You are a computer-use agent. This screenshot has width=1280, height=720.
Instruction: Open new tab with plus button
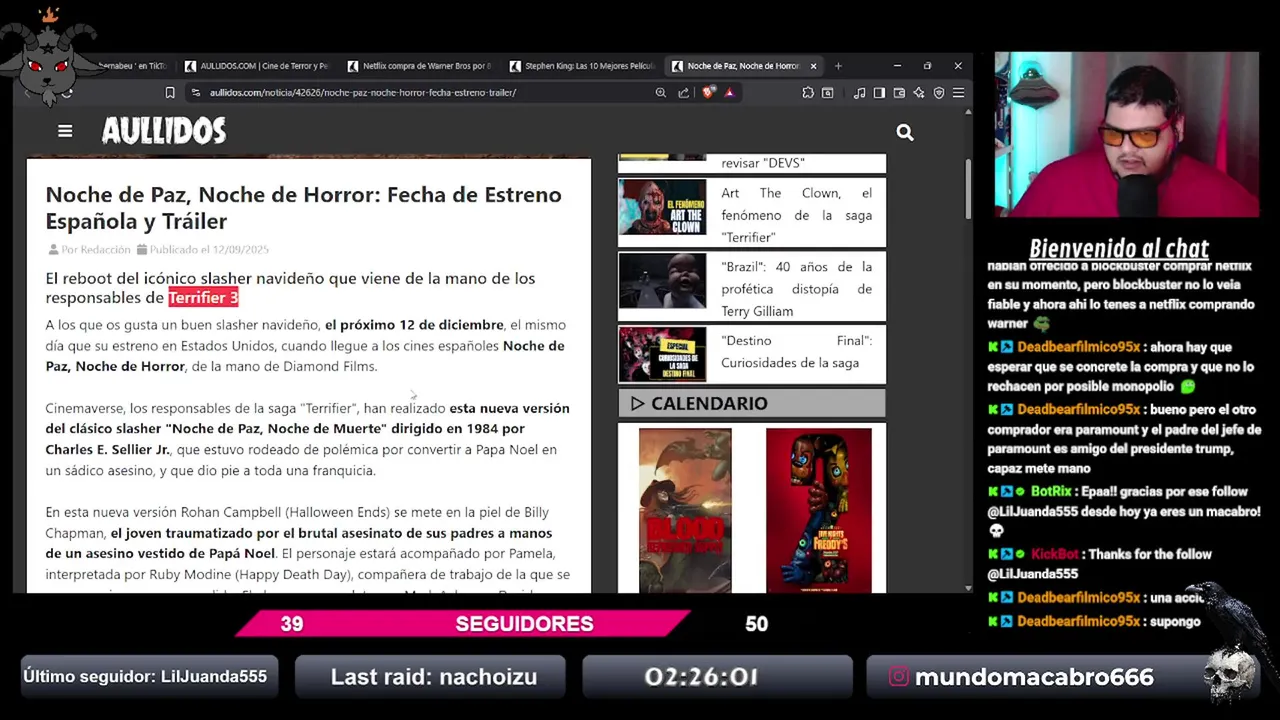(838, 66)
